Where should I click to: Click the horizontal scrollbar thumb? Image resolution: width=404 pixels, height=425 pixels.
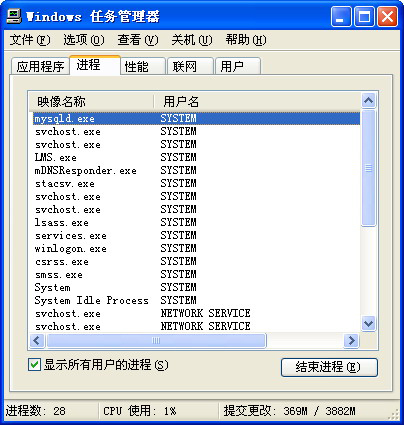(x=156, y=341)
